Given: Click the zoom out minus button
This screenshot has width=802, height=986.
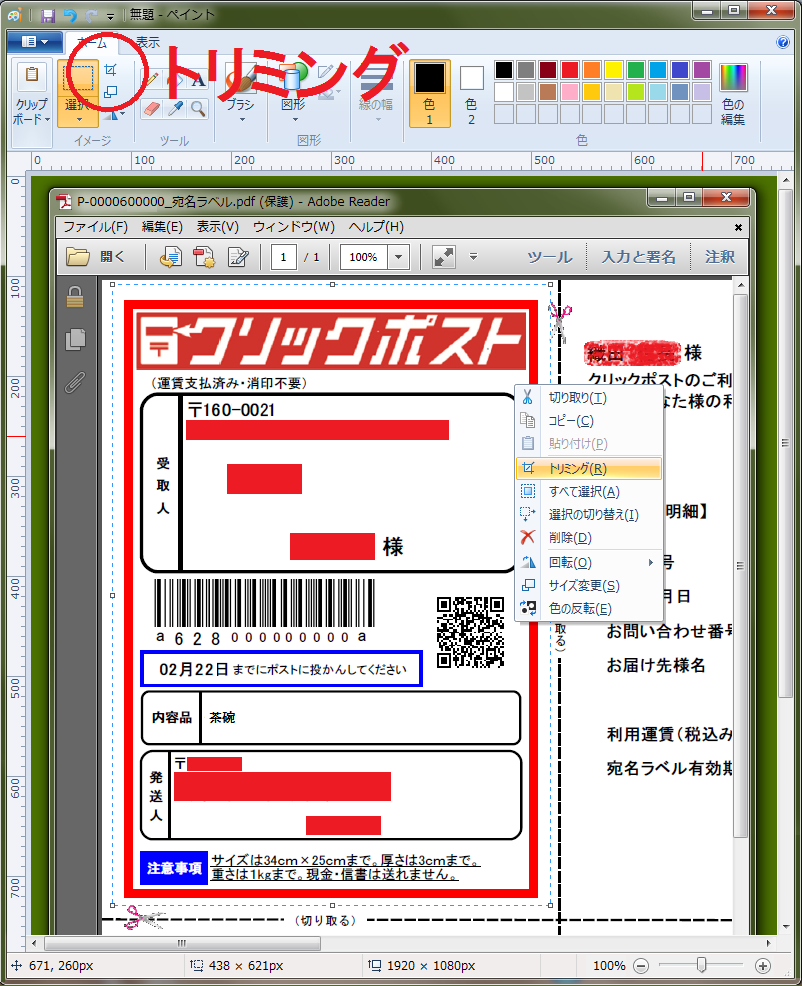Looking at the screenshot, I should pos(641,966).
